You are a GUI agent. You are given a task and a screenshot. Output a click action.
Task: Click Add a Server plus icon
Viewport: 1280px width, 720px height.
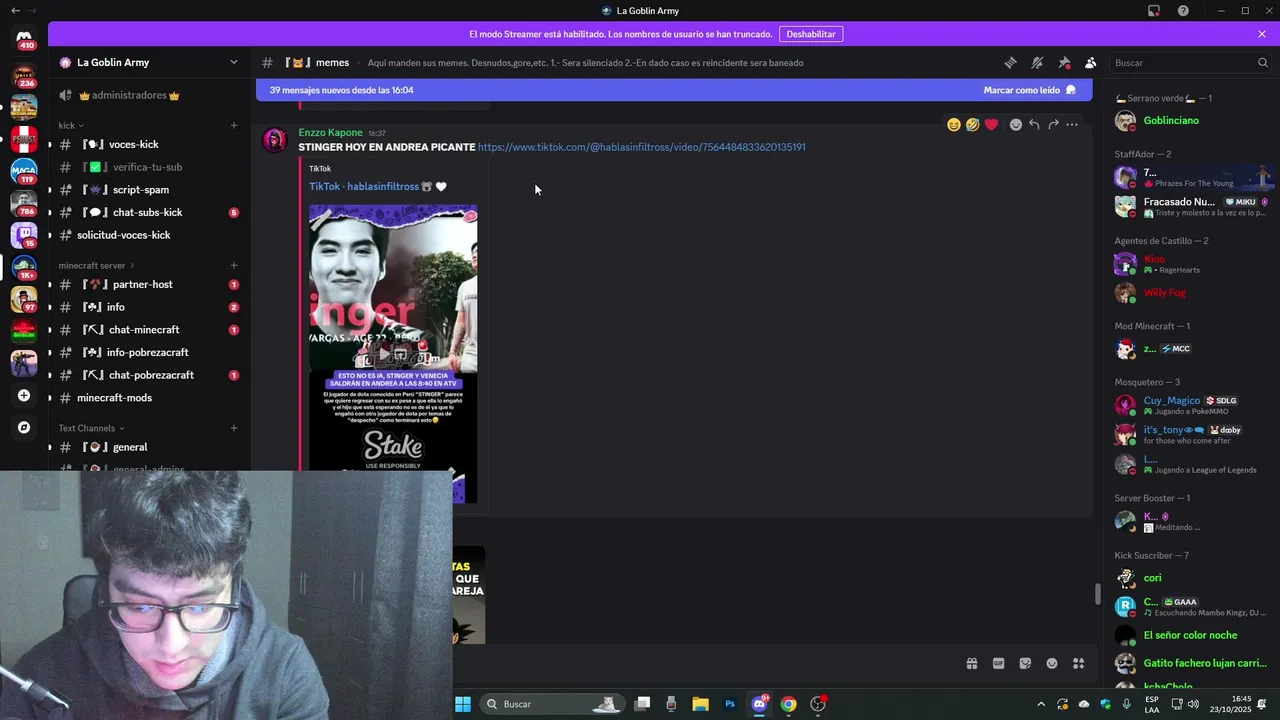pyautogui.click(x=24, y=395)
